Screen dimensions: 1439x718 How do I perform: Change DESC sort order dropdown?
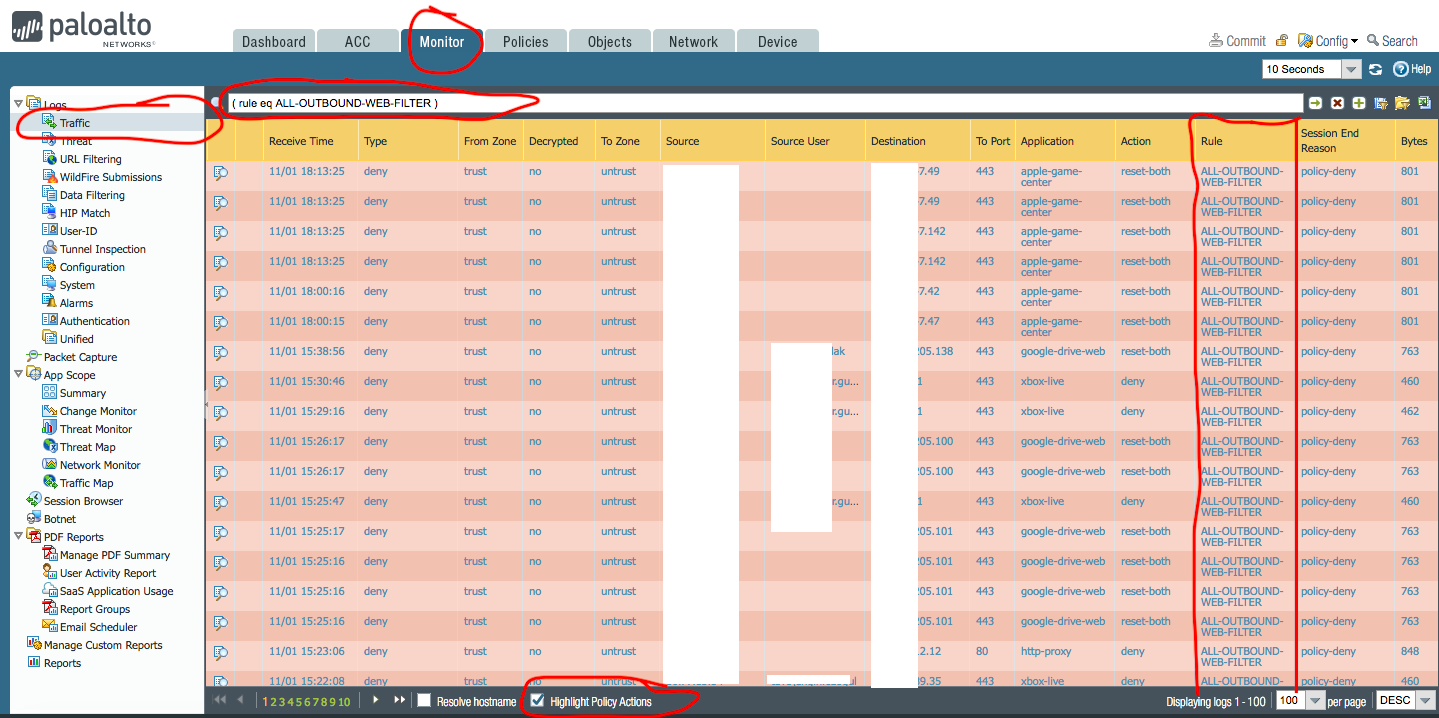tap(1425, 701)
